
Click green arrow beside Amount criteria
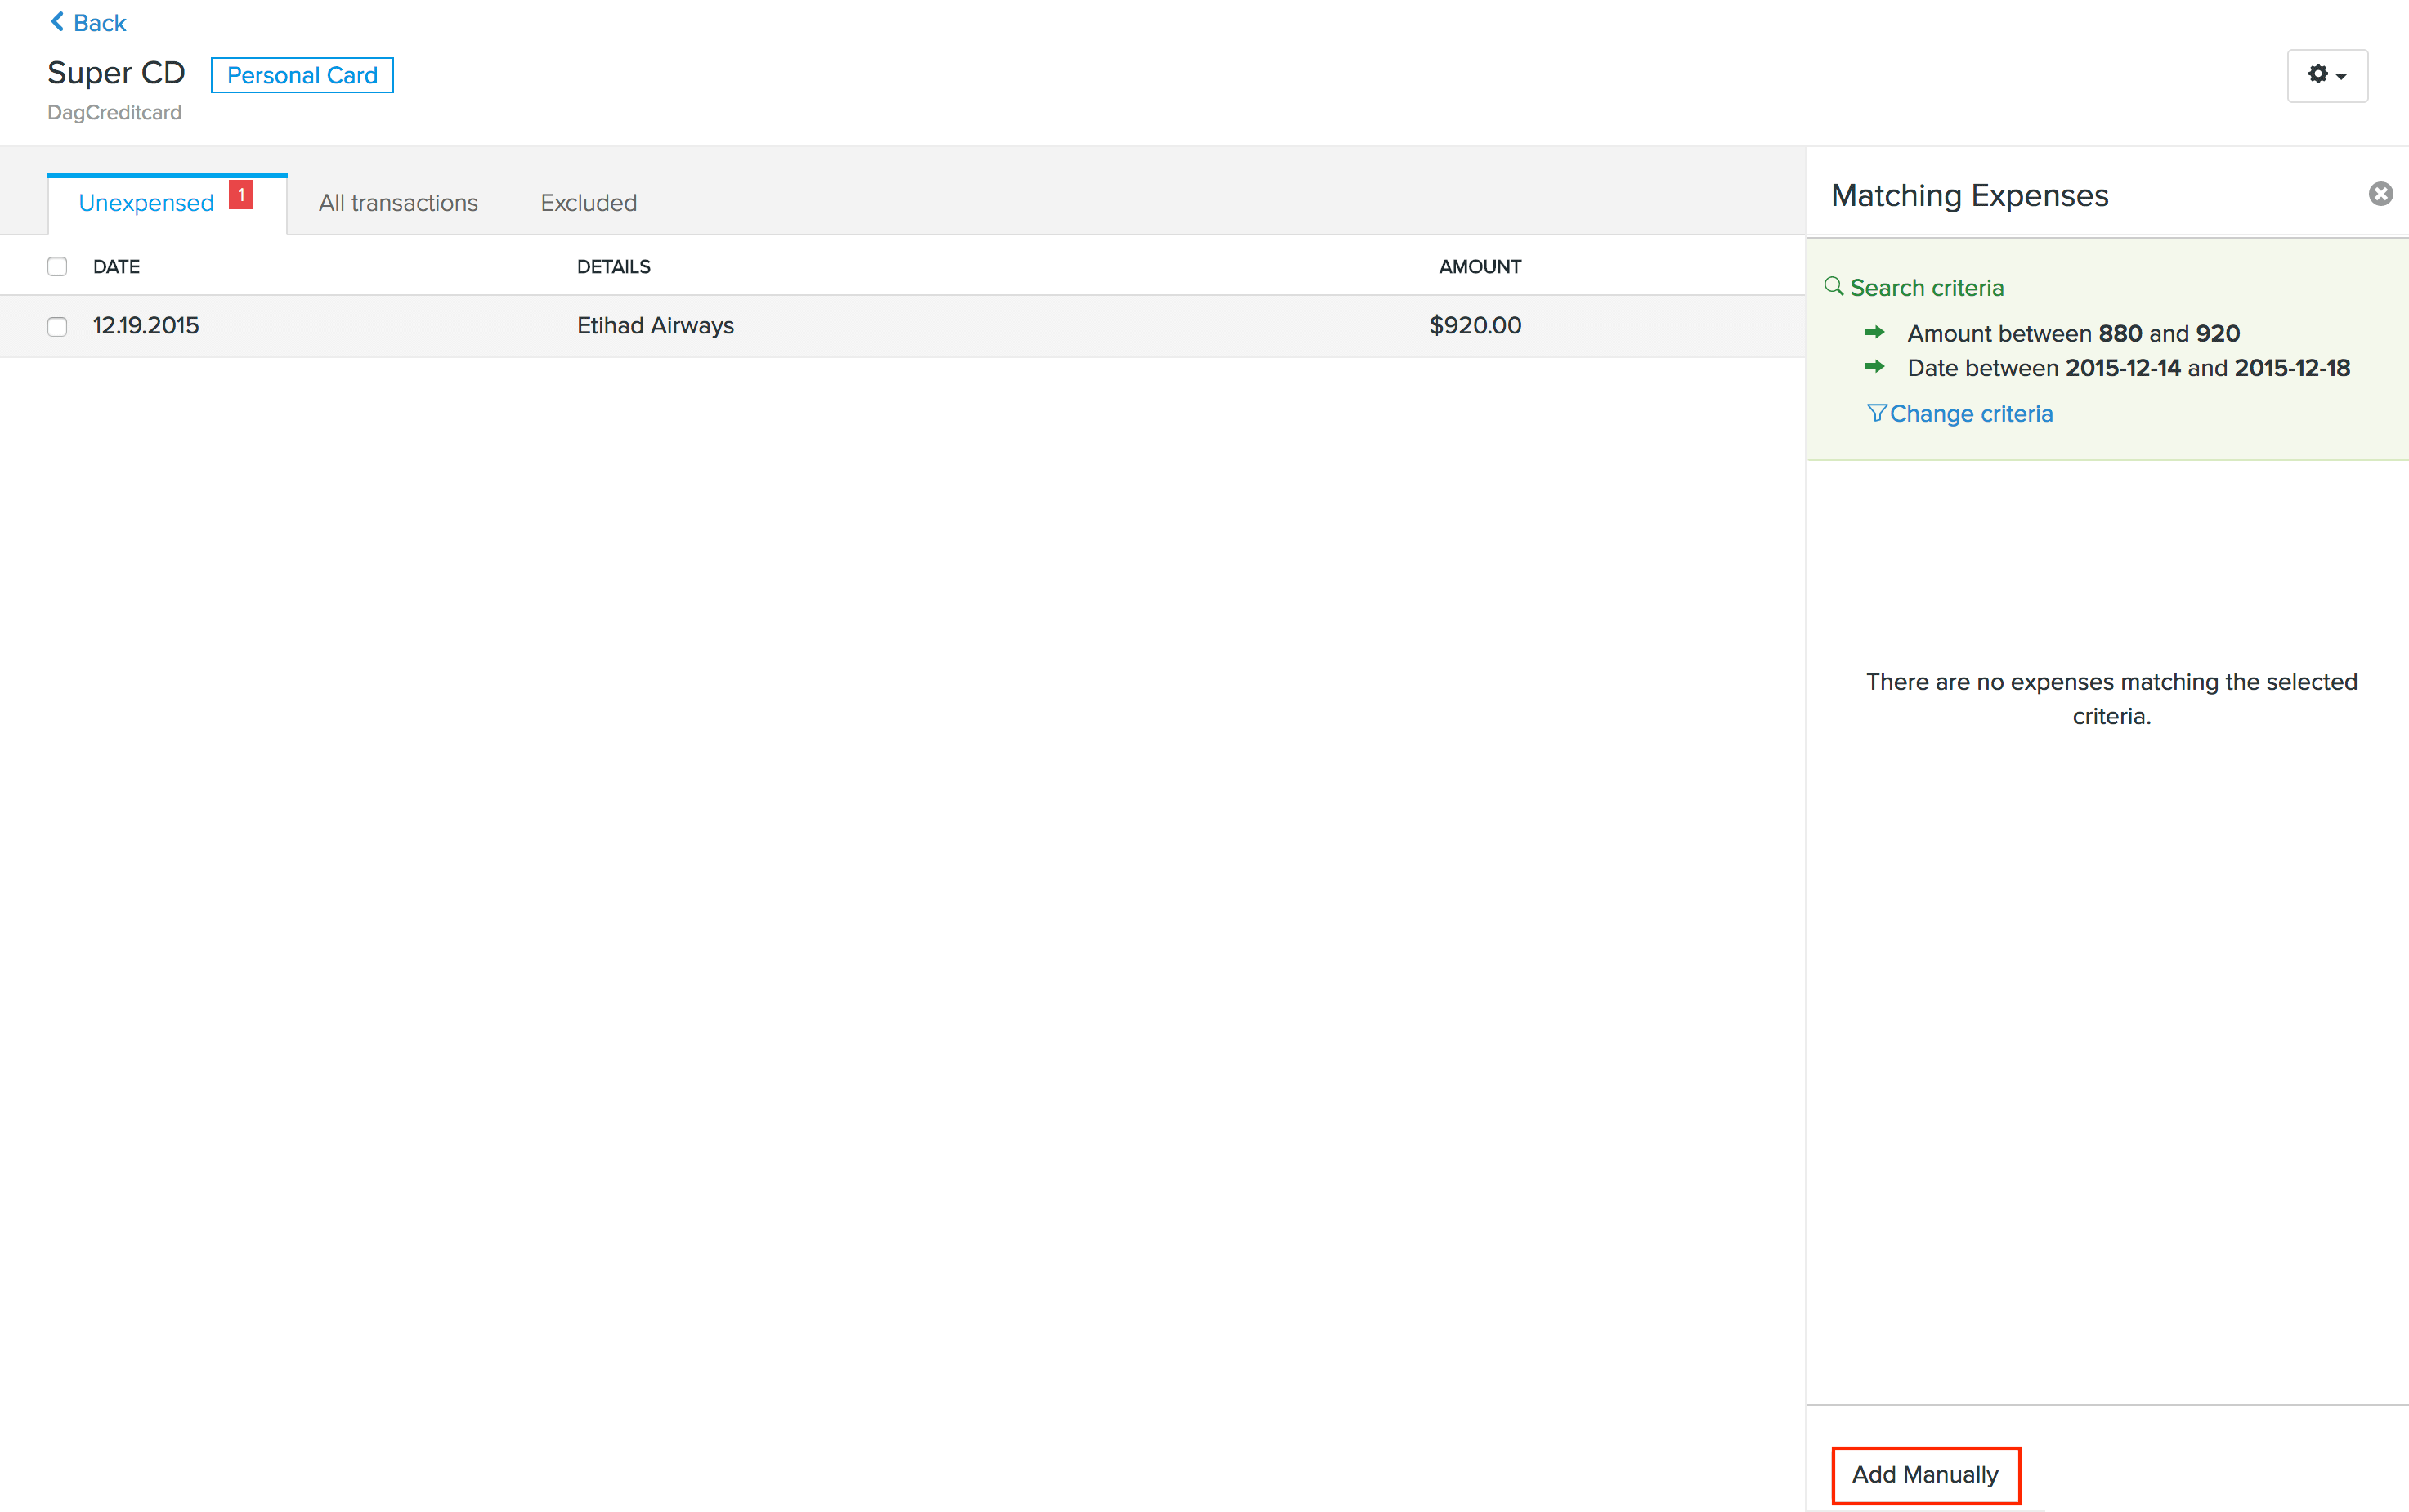(x=1875, y=332)
